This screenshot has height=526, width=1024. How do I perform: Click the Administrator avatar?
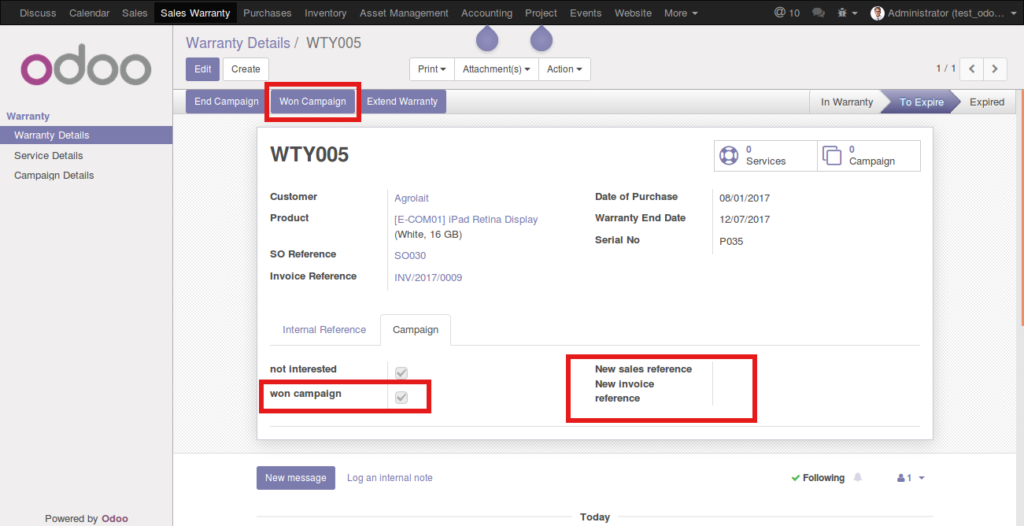[x=877, y=12]
